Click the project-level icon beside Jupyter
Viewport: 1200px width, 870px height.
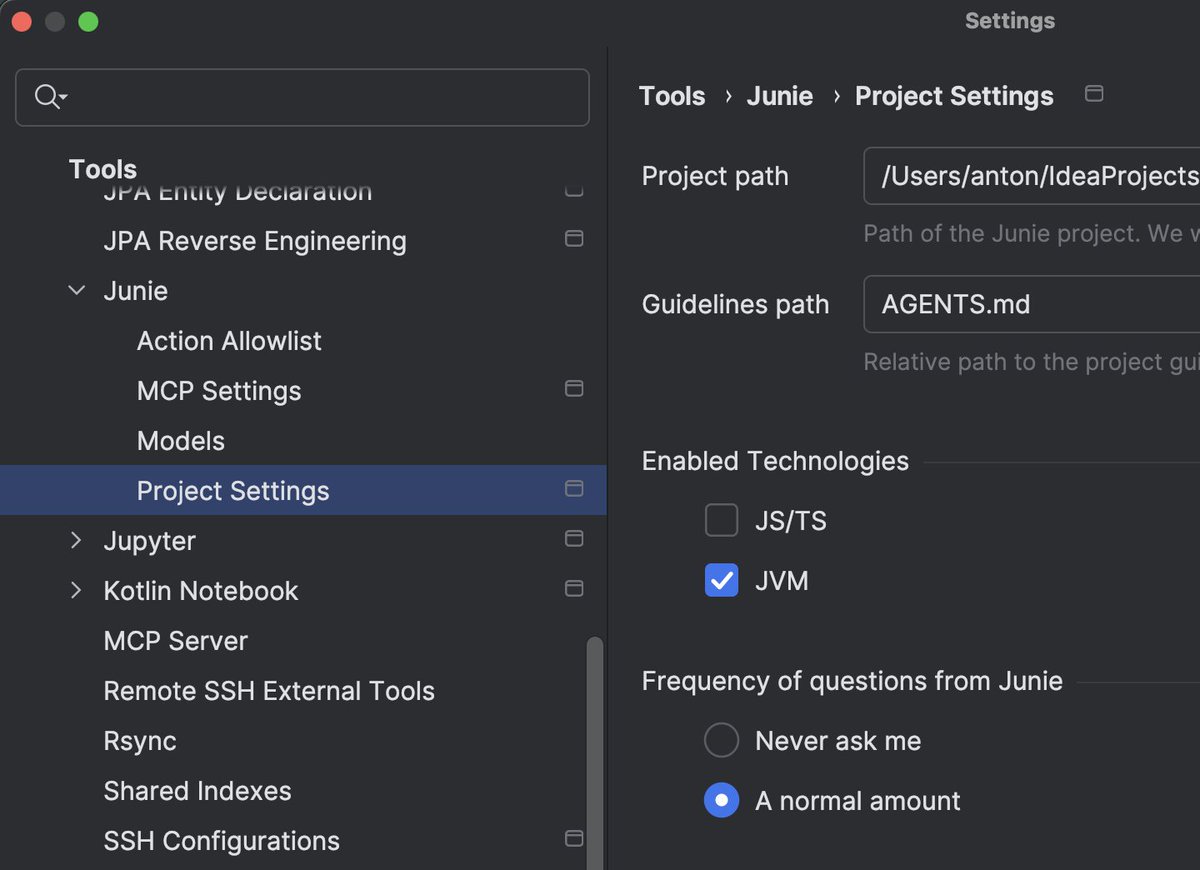574,539
